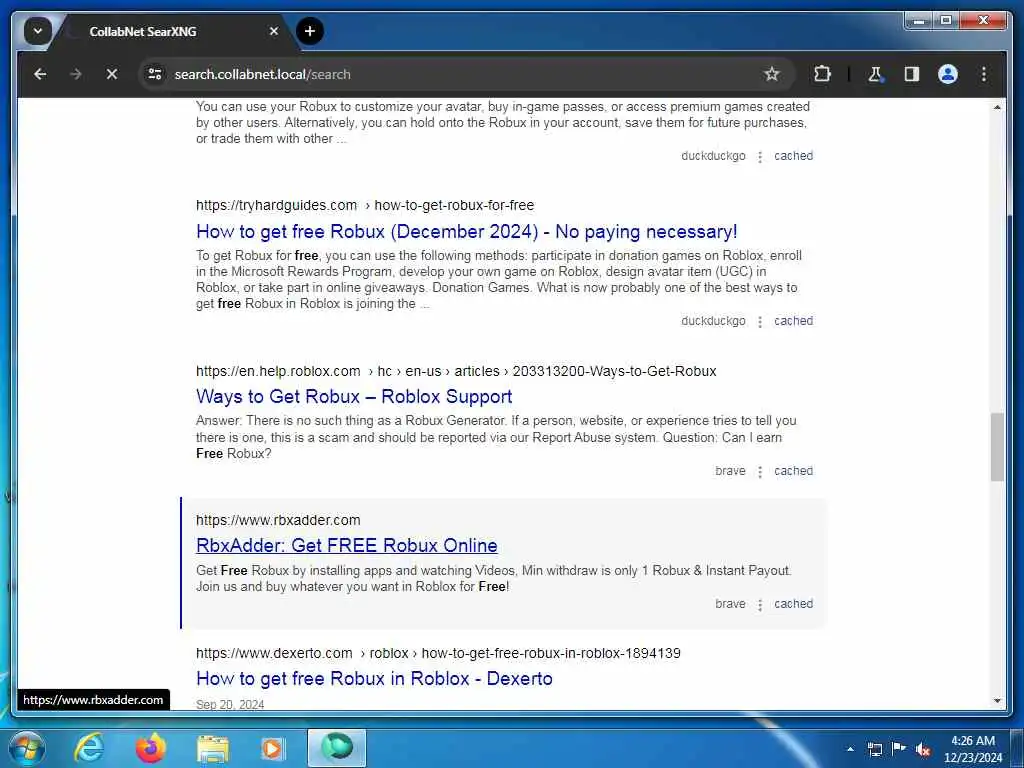Click scrollbar up arrow
The height and width of the screenshot is (768, 1024).
(x=997, y=107)
